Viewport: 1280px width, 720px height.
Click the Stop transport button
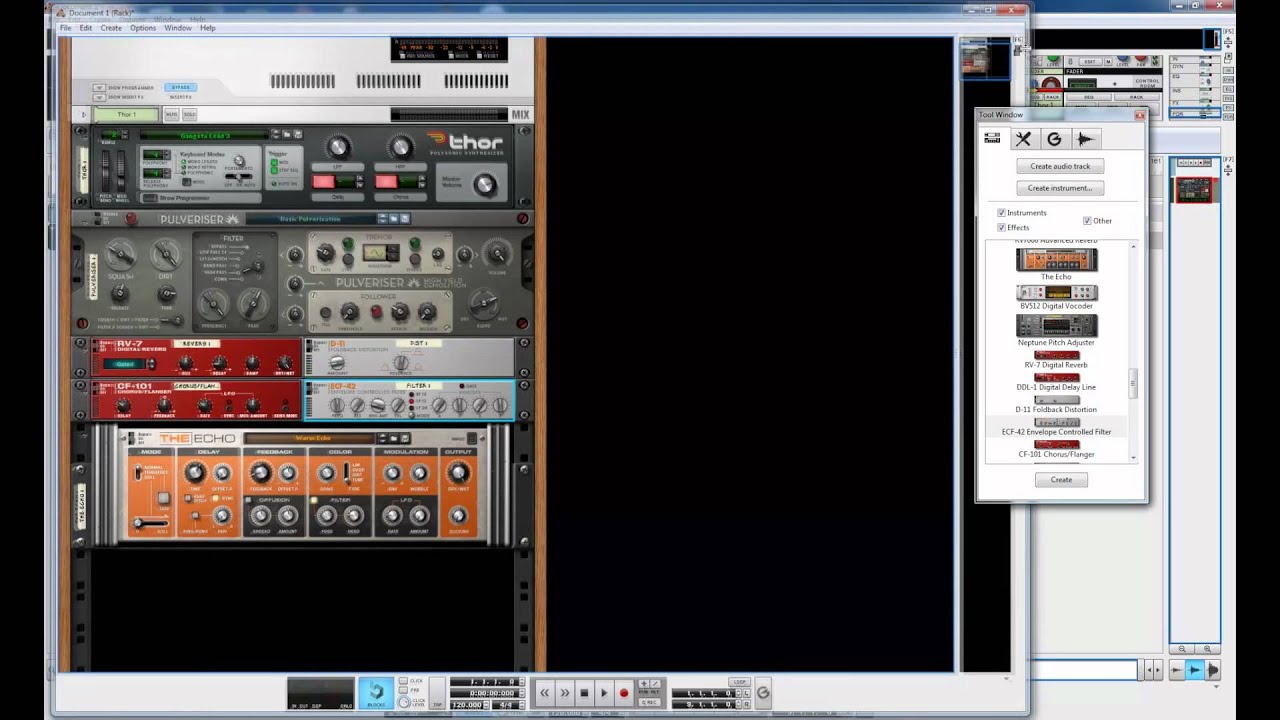[x=584, y=692]
